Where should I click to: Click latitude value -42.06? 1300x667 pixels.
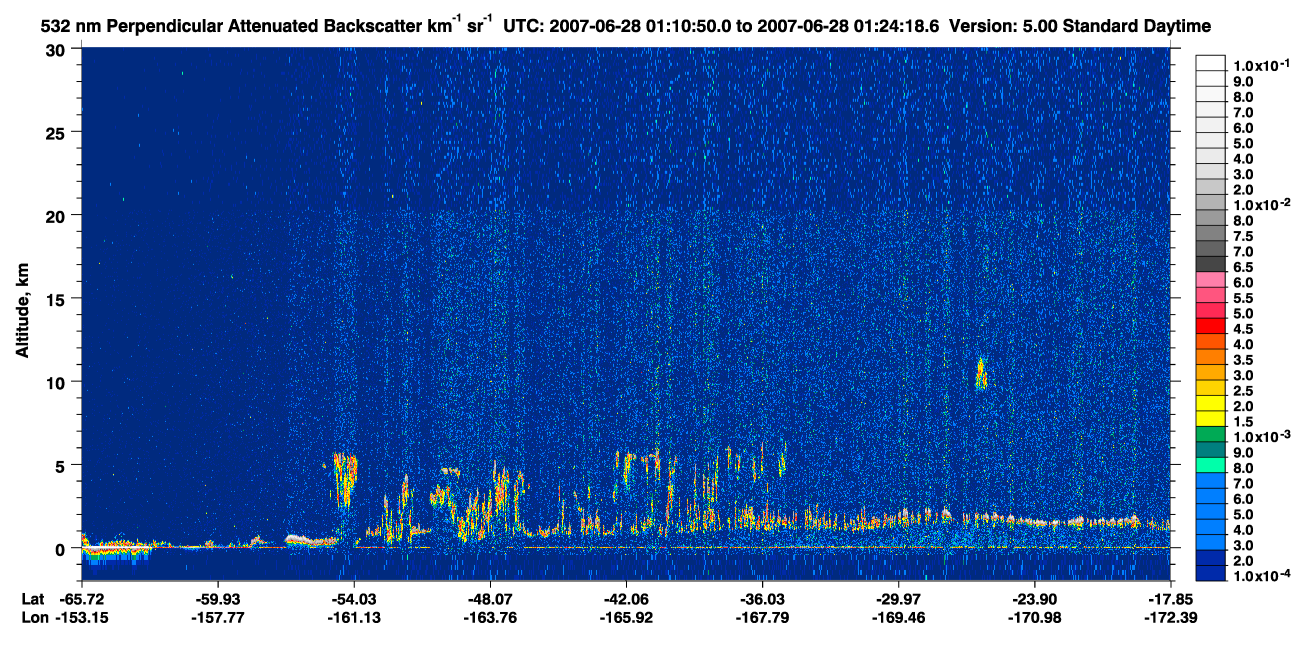626,599
